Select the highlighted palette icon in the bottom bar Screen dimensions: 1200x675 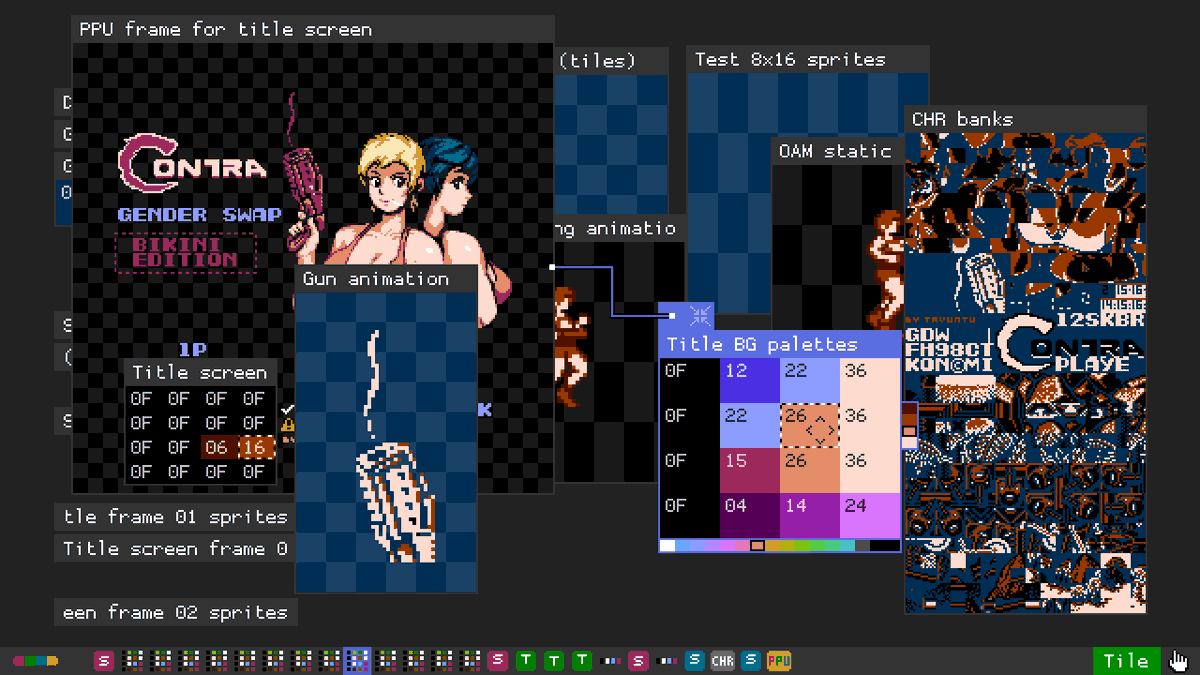(x=358, y=661)
